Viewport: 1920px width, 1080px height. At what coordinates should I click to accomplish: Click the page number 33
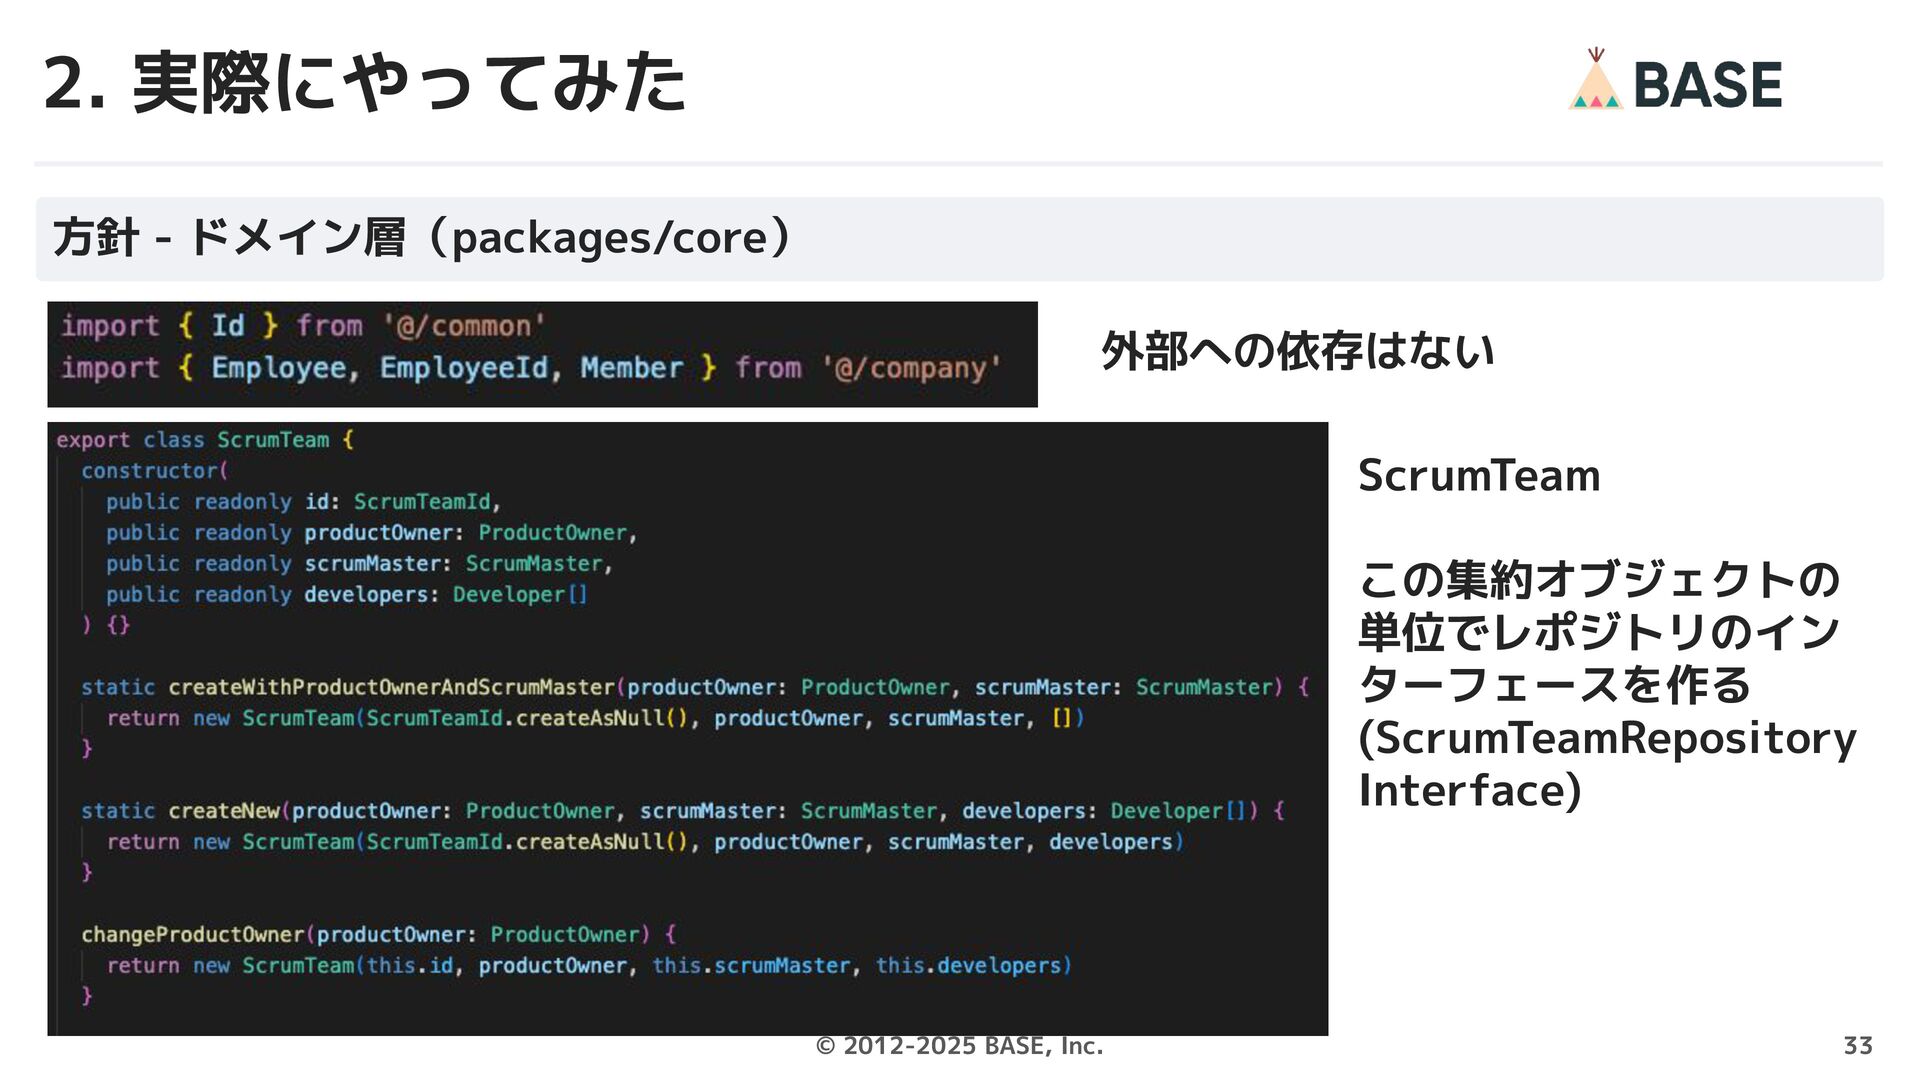(1857, 1046)
